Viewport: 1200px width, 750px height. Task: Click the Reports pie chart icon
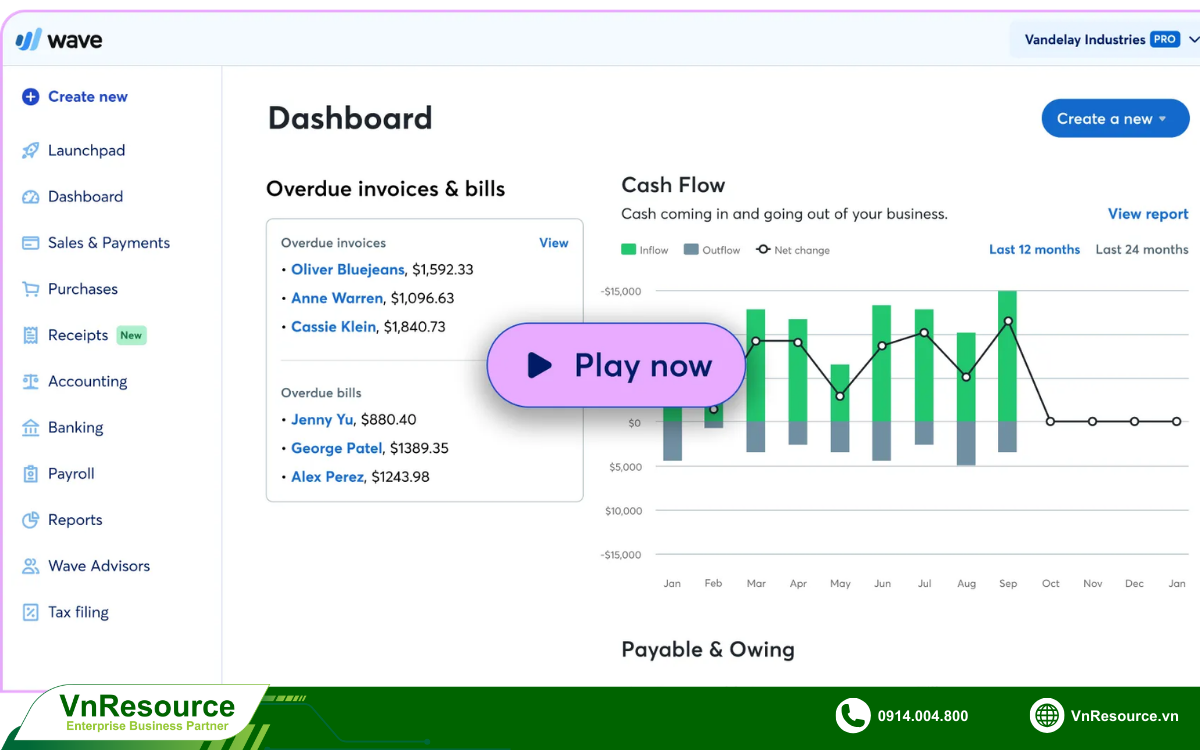tap(30, 520)
